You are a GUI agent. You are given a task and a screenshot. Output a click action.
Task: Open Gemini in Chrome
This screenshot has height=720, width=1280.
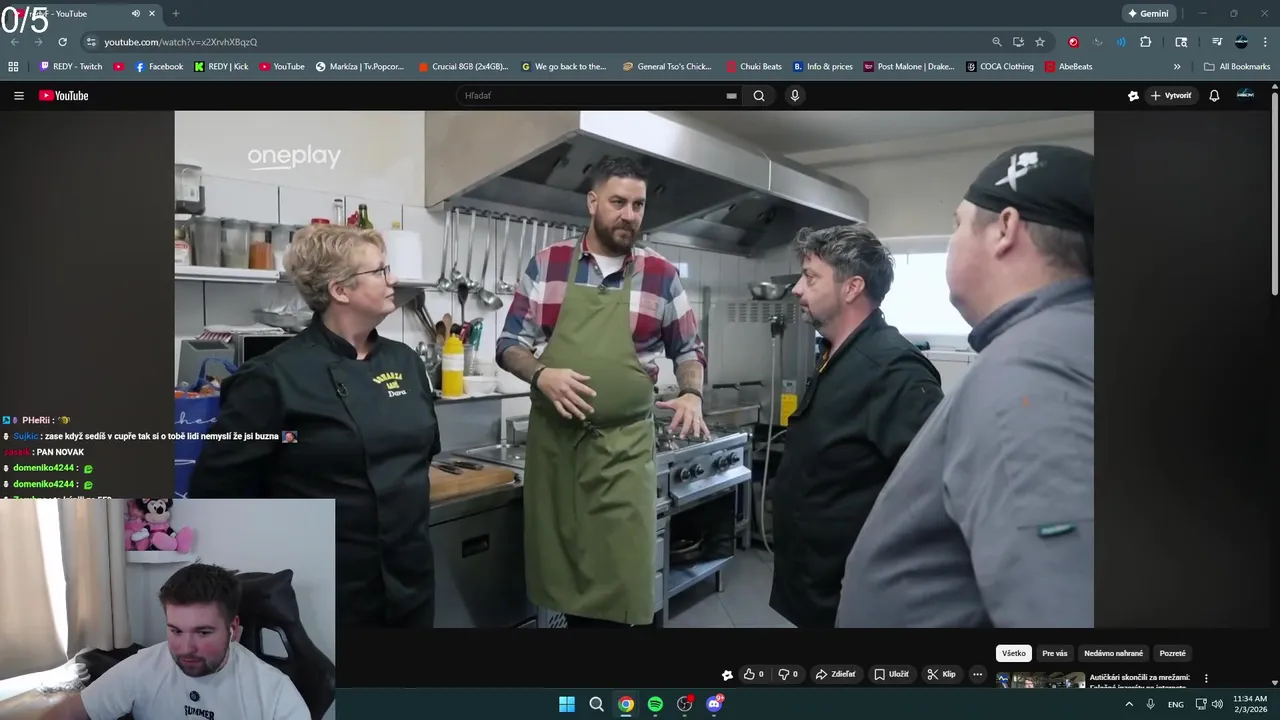coord(1148,14)
